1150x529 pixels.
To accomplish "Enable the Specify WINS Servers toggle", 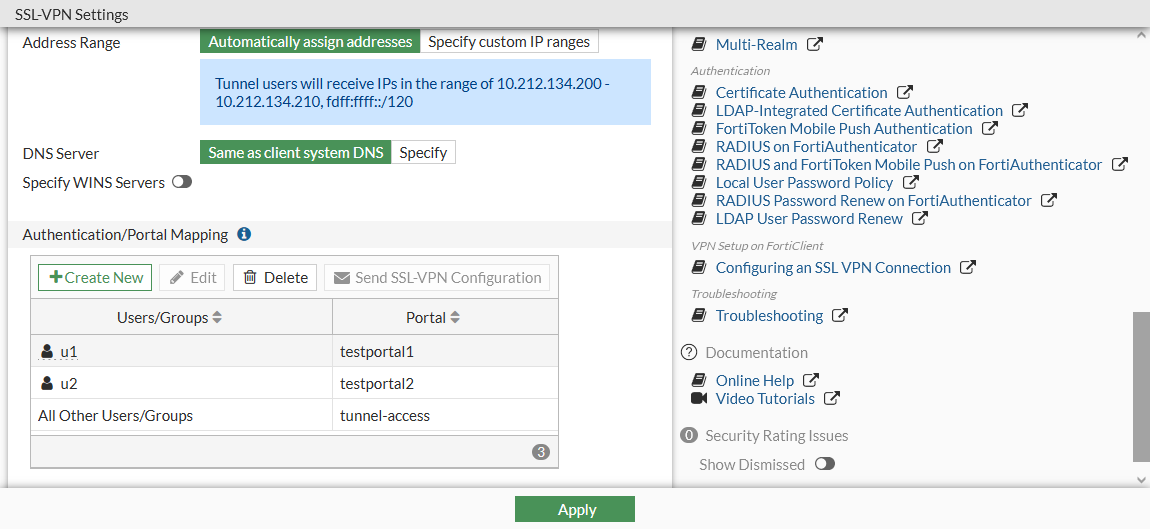I will pyautogui.click(x=182, y=183).
